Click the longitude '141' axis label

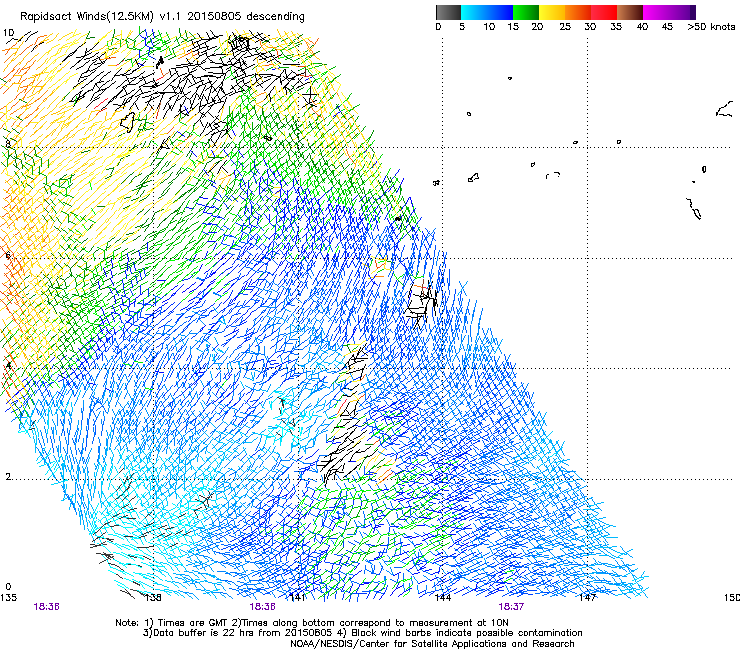297,598
